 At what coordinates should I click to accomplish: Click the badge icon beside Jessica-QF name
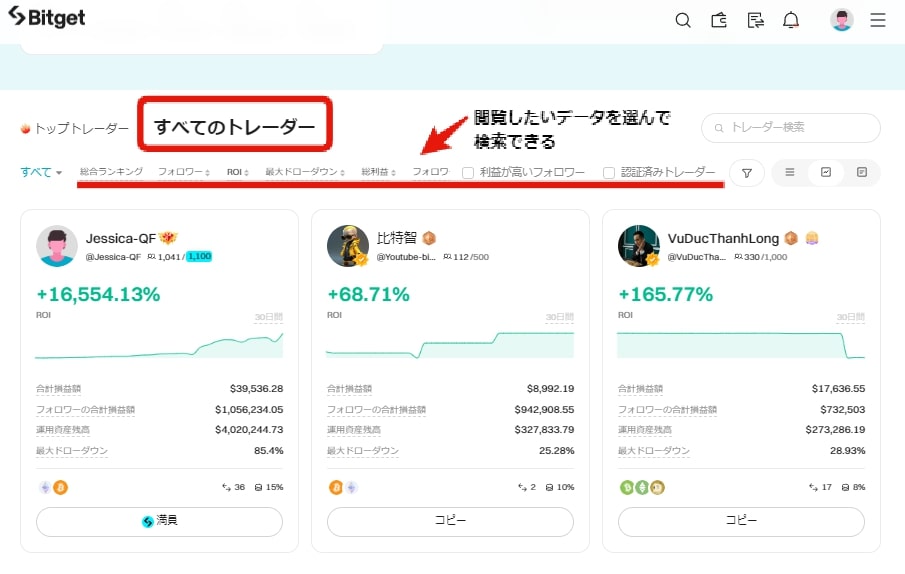(168, 238)
